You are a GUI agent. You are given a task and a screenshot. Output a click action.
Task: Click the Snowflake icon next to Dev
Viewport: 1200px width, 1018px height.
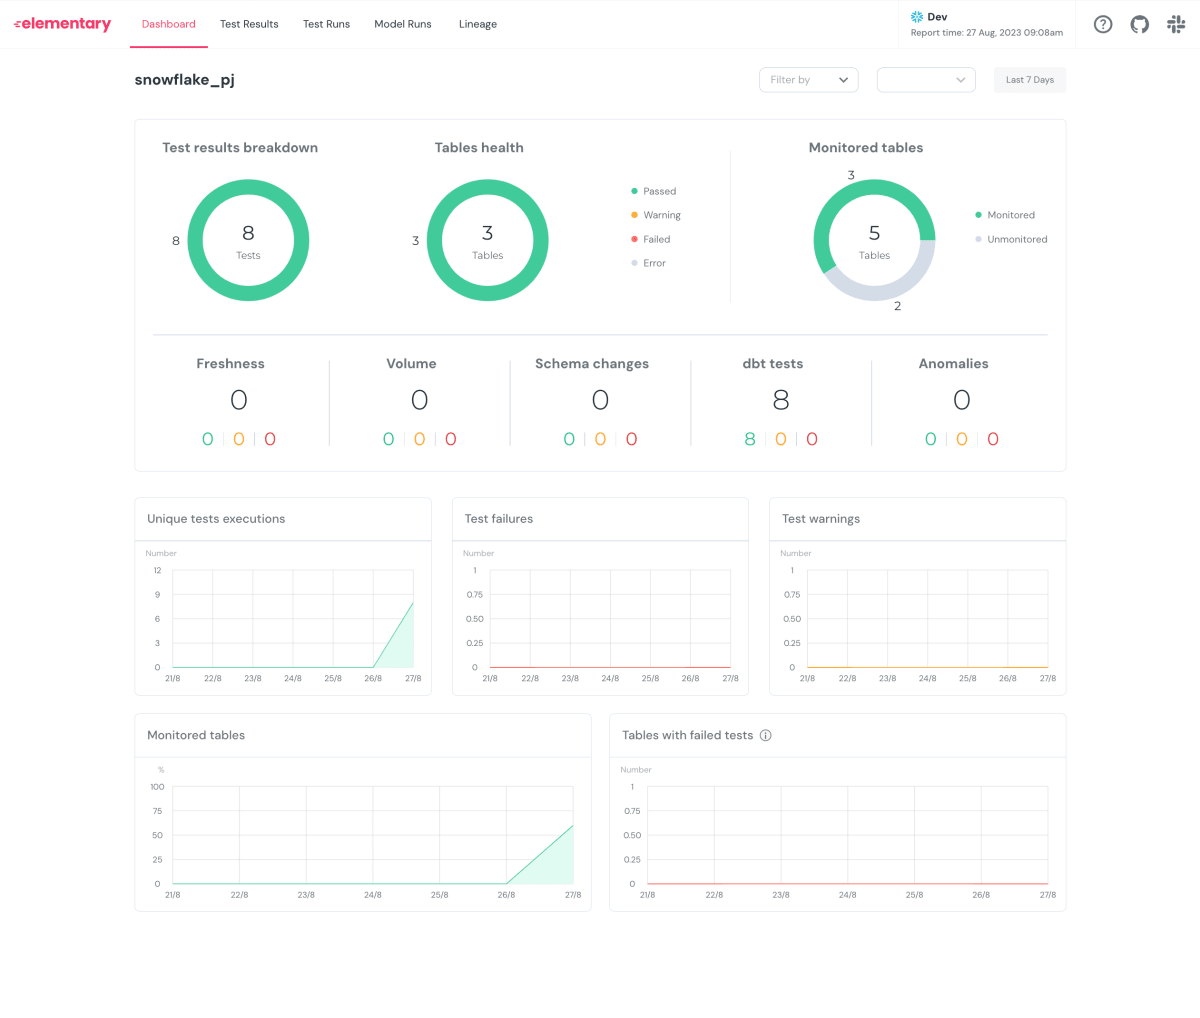coord(916,17)
